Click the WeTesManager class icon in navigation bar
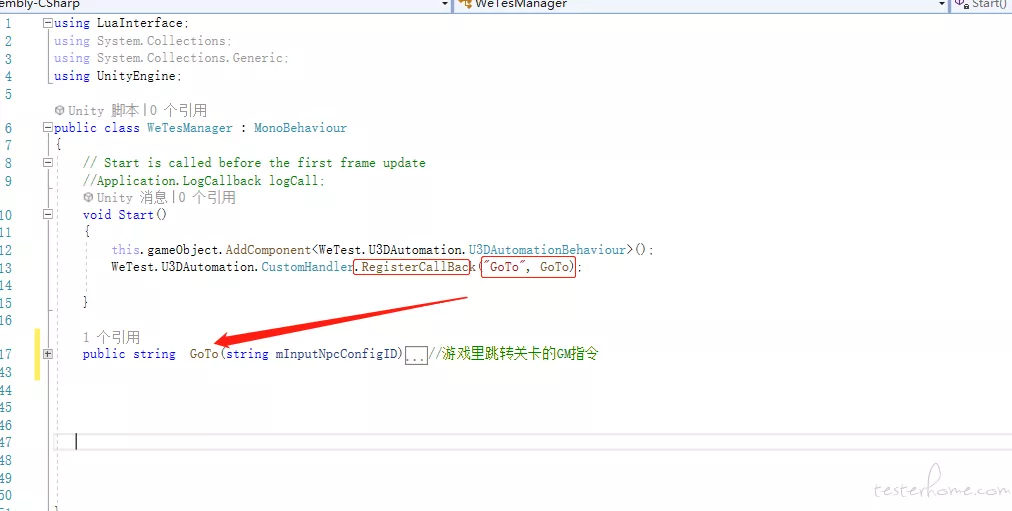 point(465,4)
